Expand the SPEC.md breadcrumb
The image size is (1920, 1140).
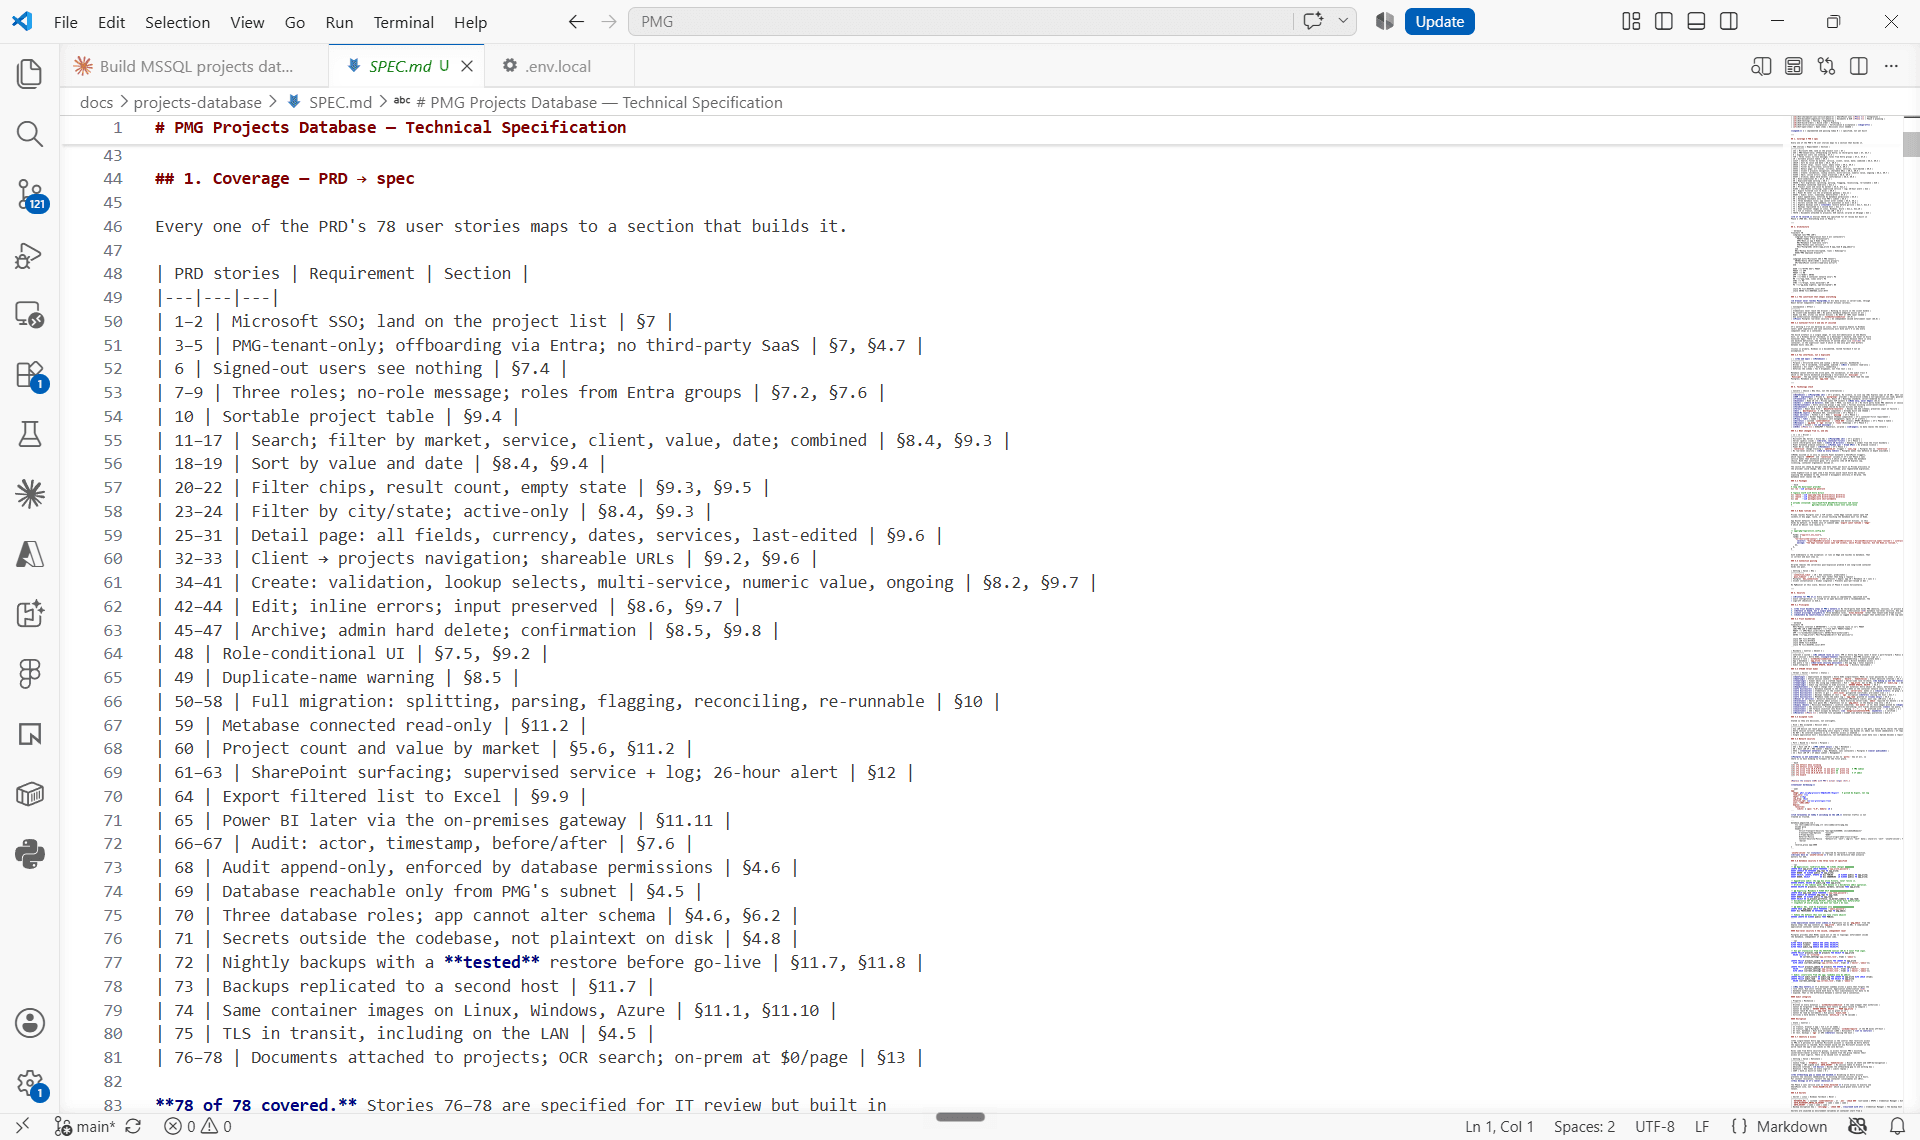tap(340, 102)
